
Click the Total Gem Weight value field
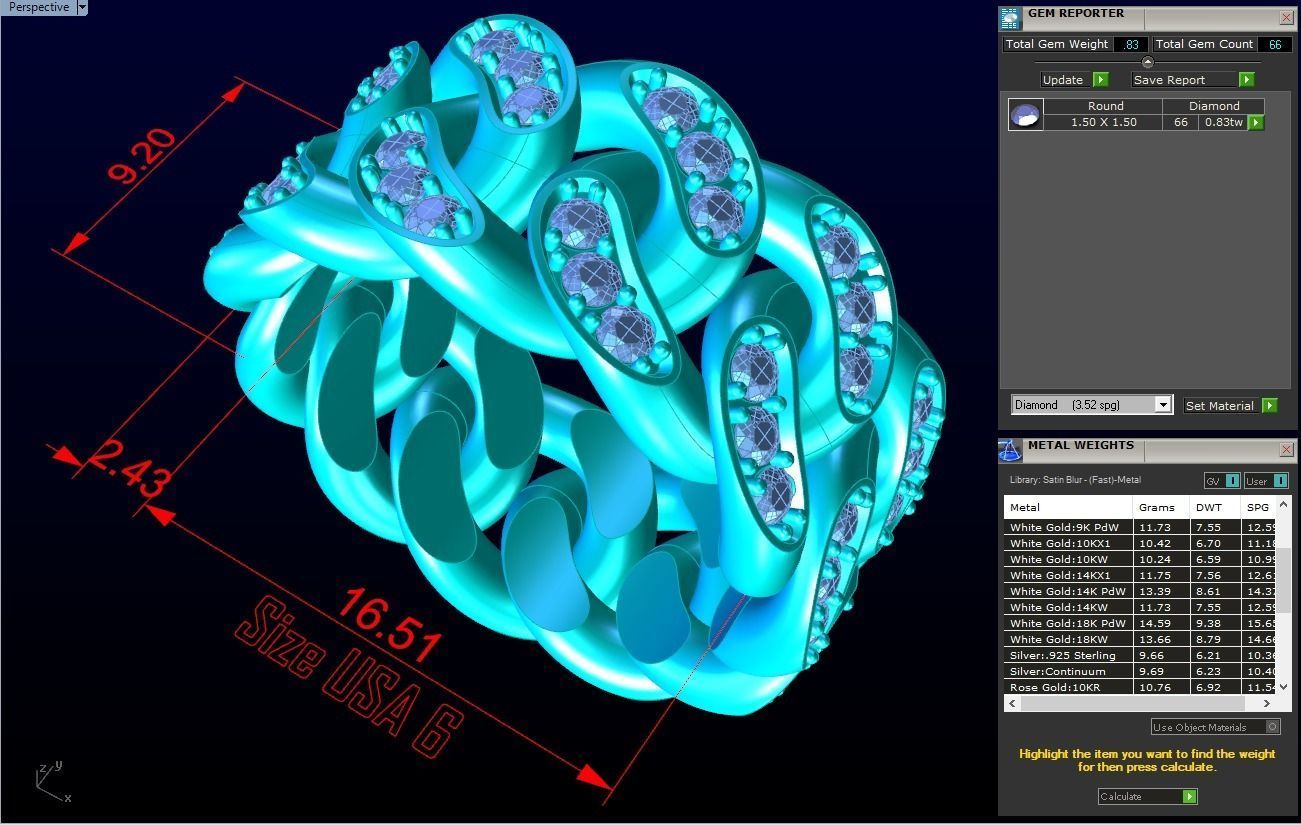point(1131,44)
